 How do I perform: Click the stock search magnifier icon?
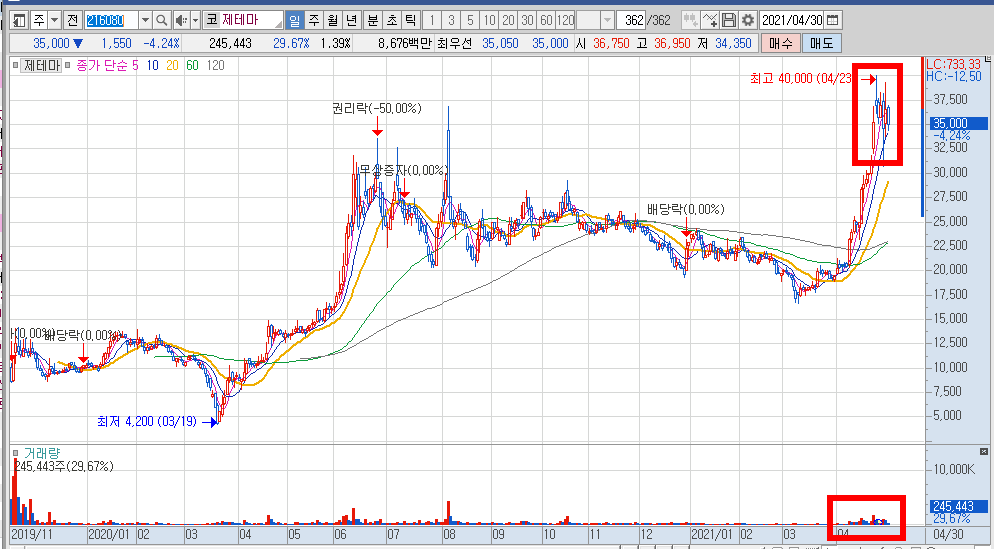162,20
